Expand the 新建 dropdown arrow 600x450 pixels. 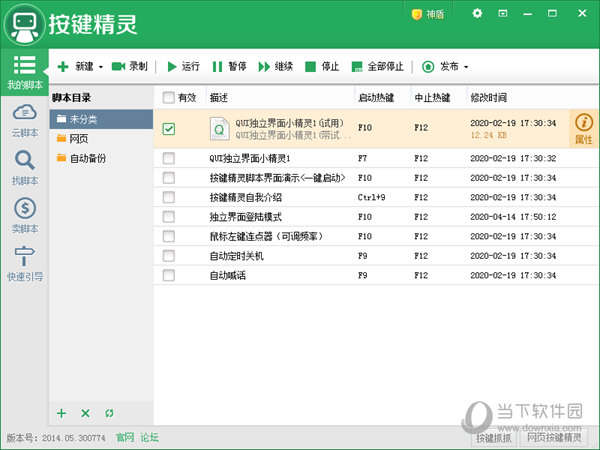pos(101,67)
